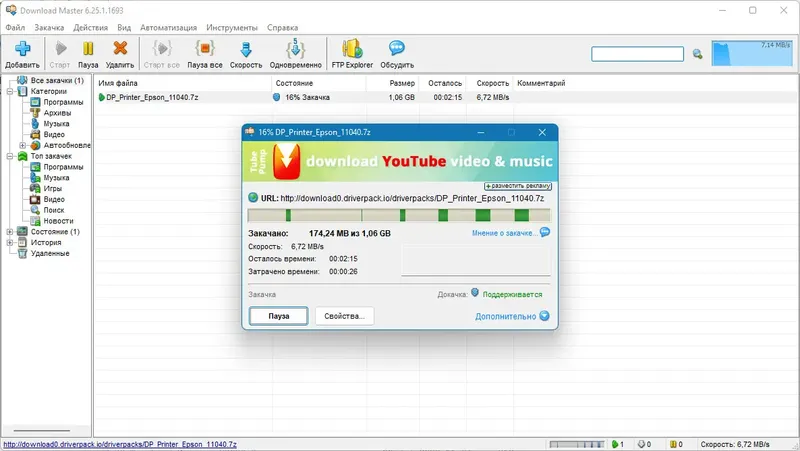Screen dimensions: 800x451
Task: Open the Автоматизация menu
Action: pyautogui.click(x=168, y=28)
